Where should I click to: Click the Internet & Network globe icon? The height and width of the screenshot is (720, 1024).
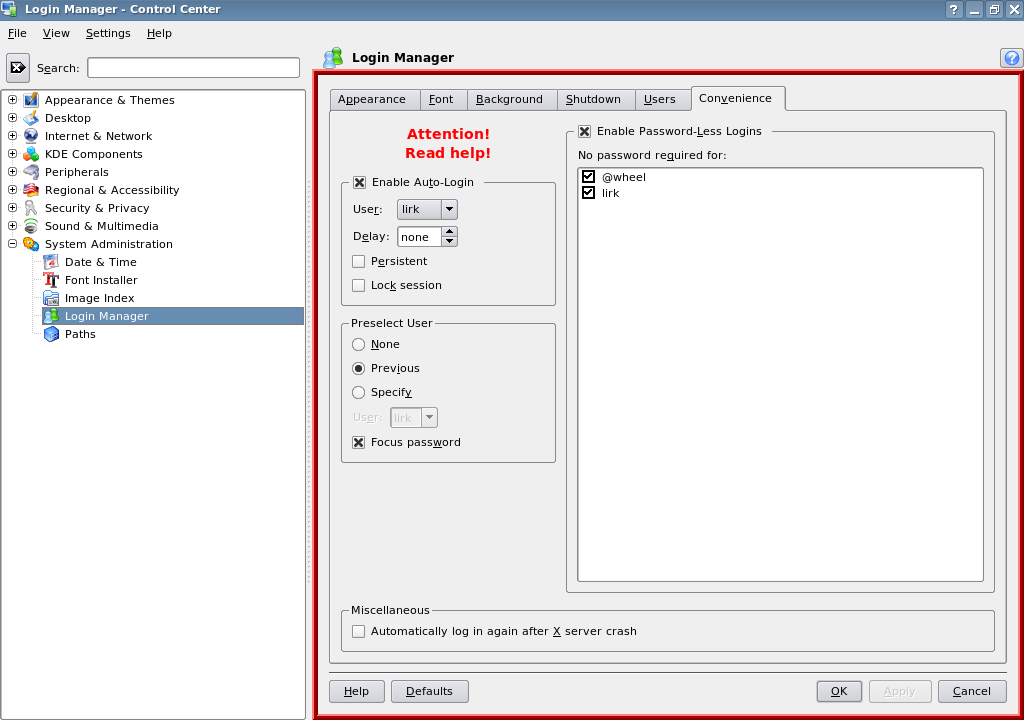(x=31, y=136)
